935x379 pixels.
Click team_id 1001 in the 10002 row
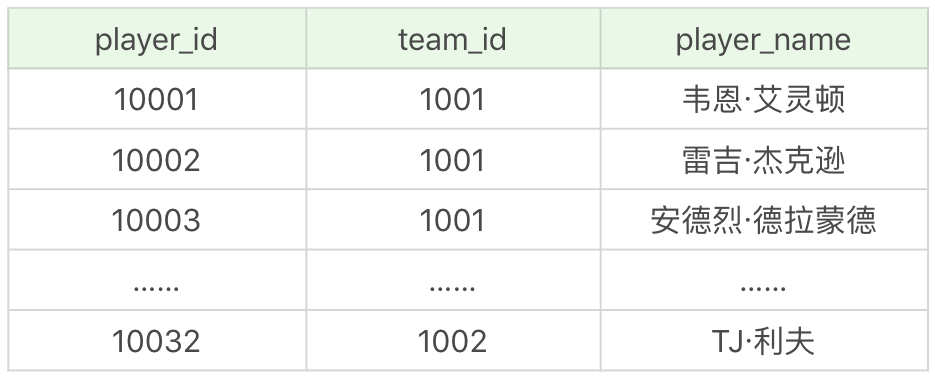453,160
